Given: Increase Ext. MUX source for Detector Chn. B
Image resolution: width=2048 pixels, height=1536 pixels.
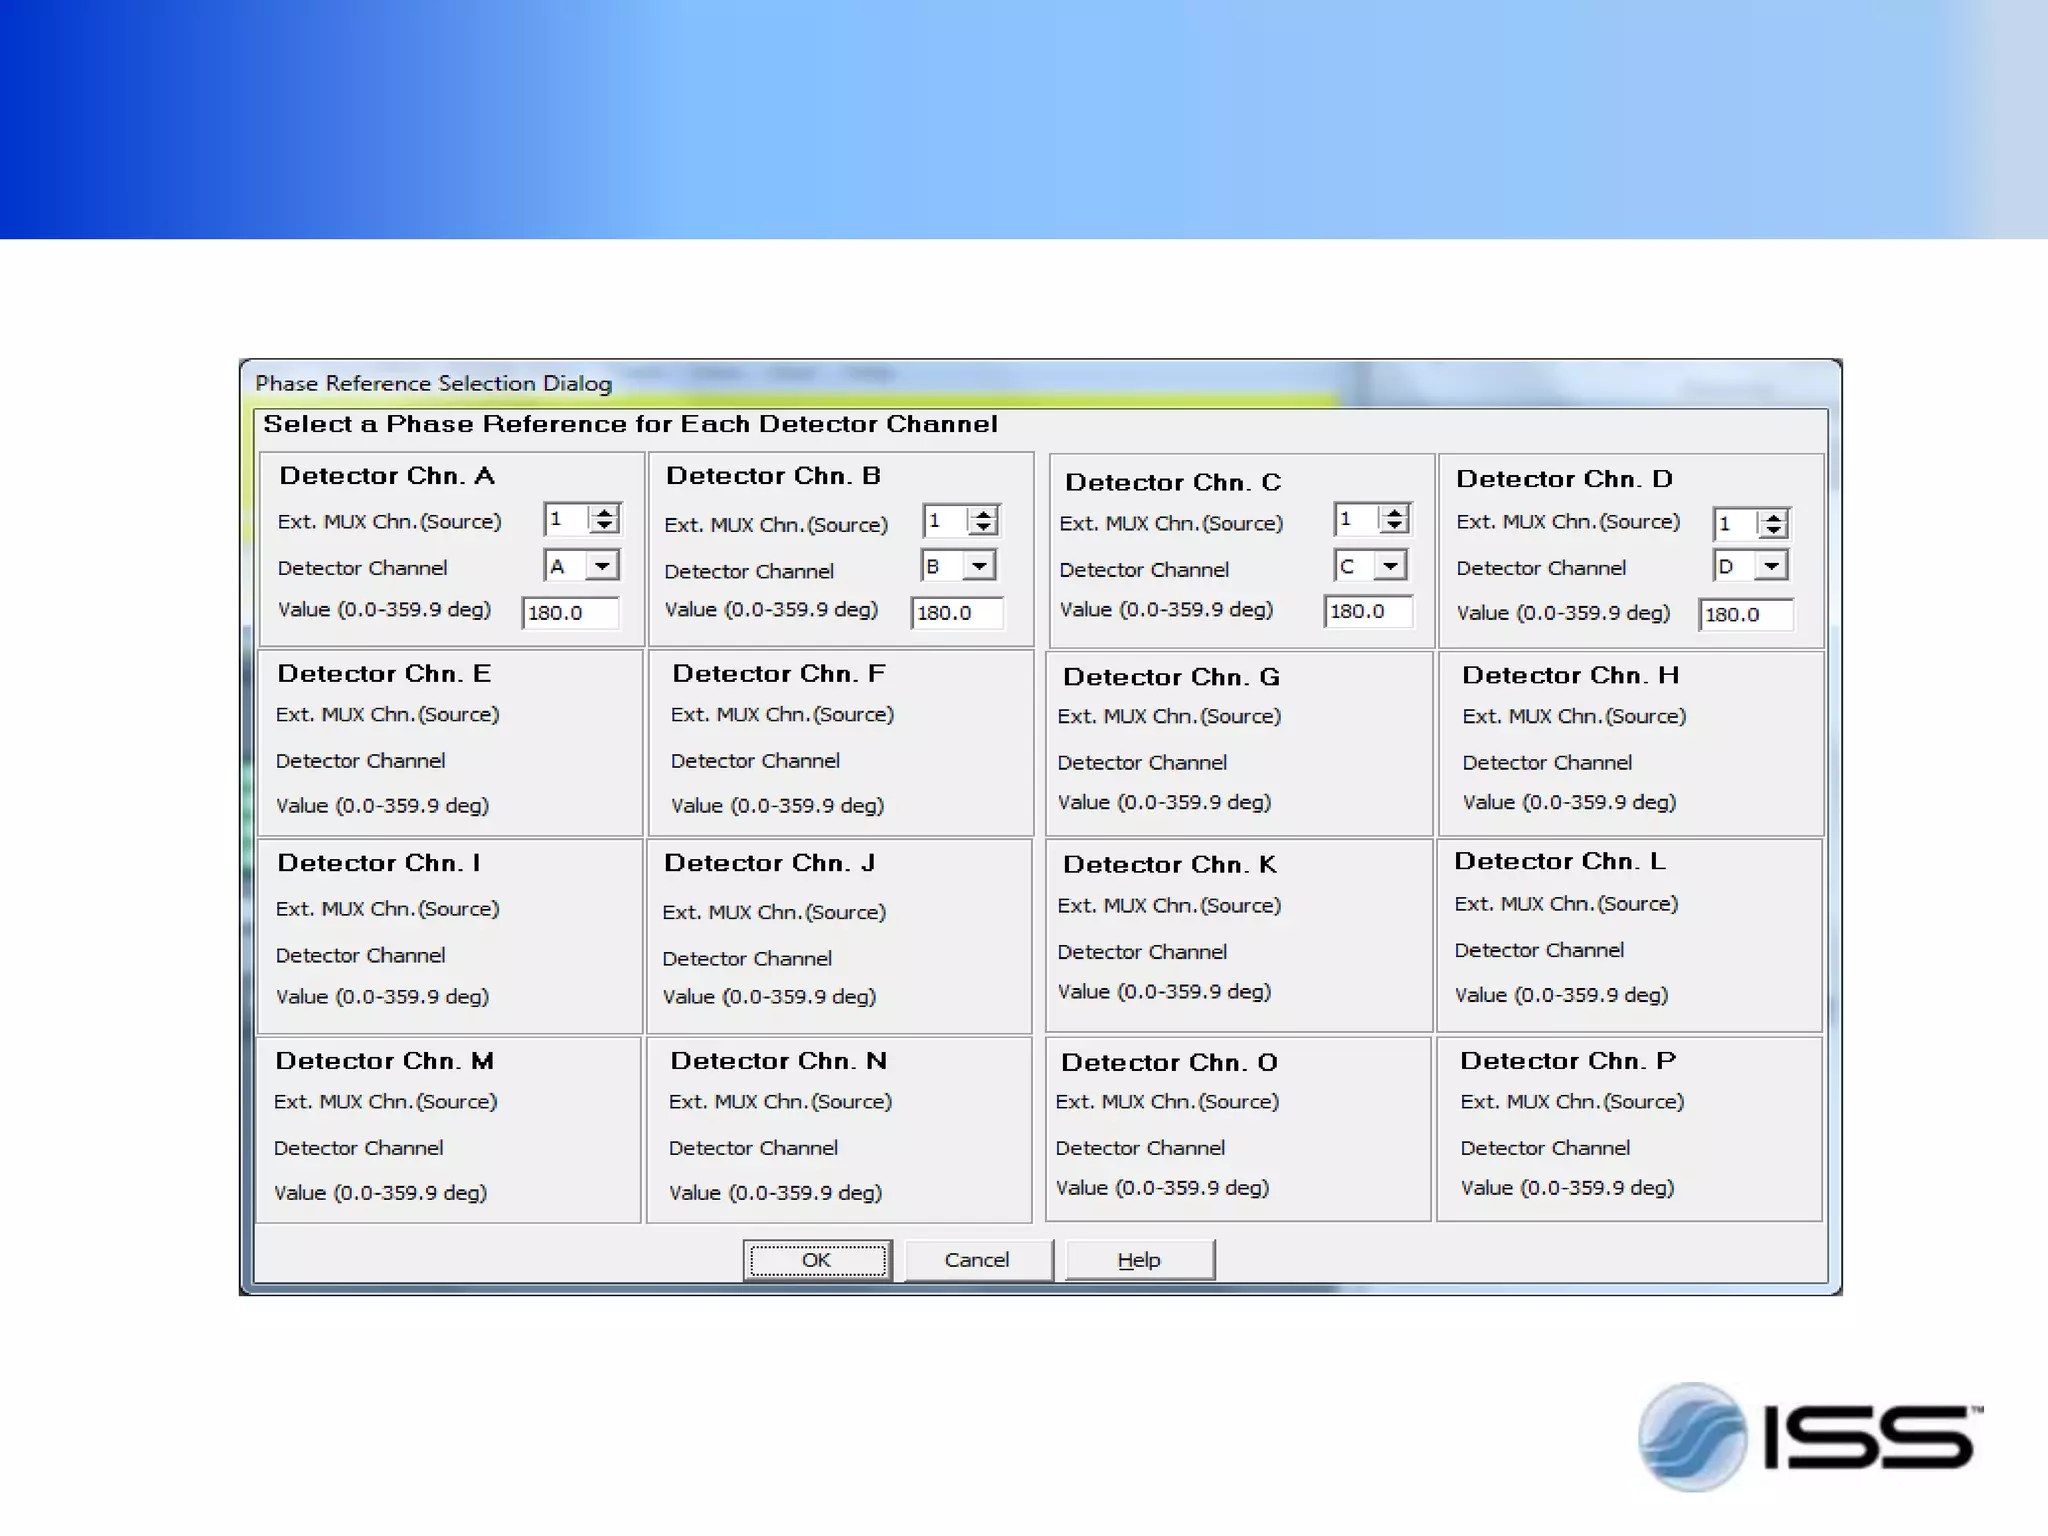Looking at the screenshot, I should point(984,514).
